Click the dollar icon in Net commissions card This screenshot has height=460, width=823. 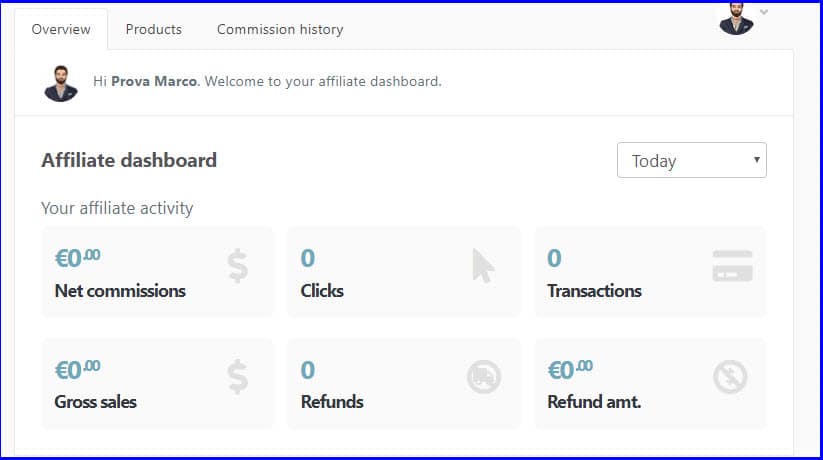(238, 266)
